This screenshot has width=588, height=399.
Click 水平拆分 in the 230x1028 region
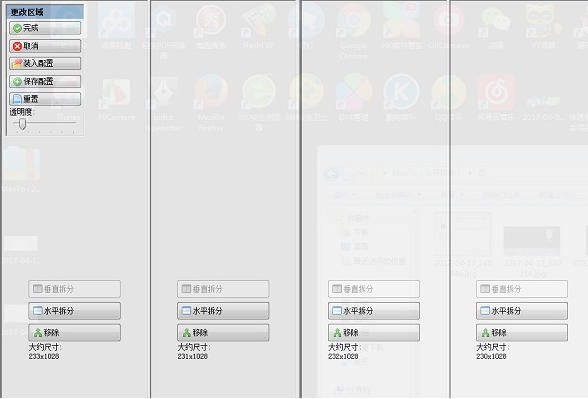click(x=522, y=311)
